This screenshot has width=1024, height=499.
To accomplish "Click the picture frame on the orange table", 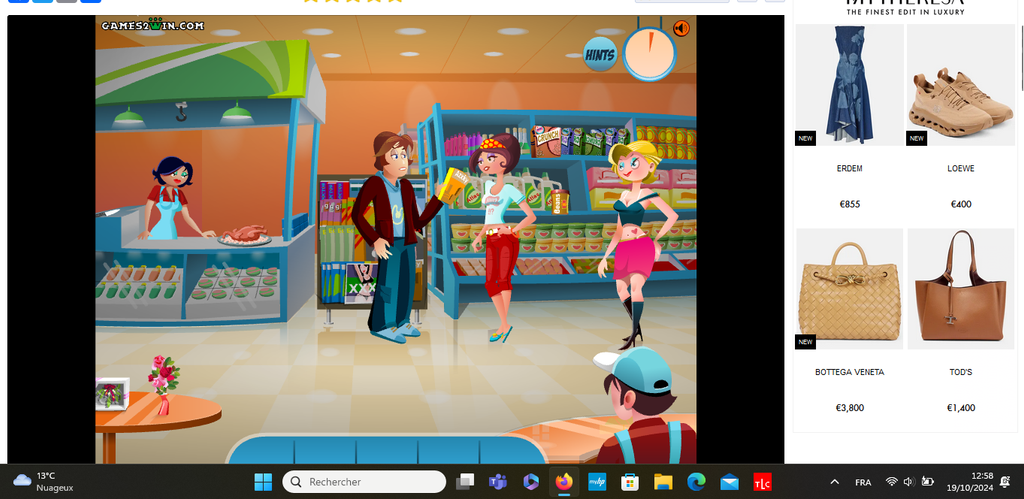I will tap(112, 394).
